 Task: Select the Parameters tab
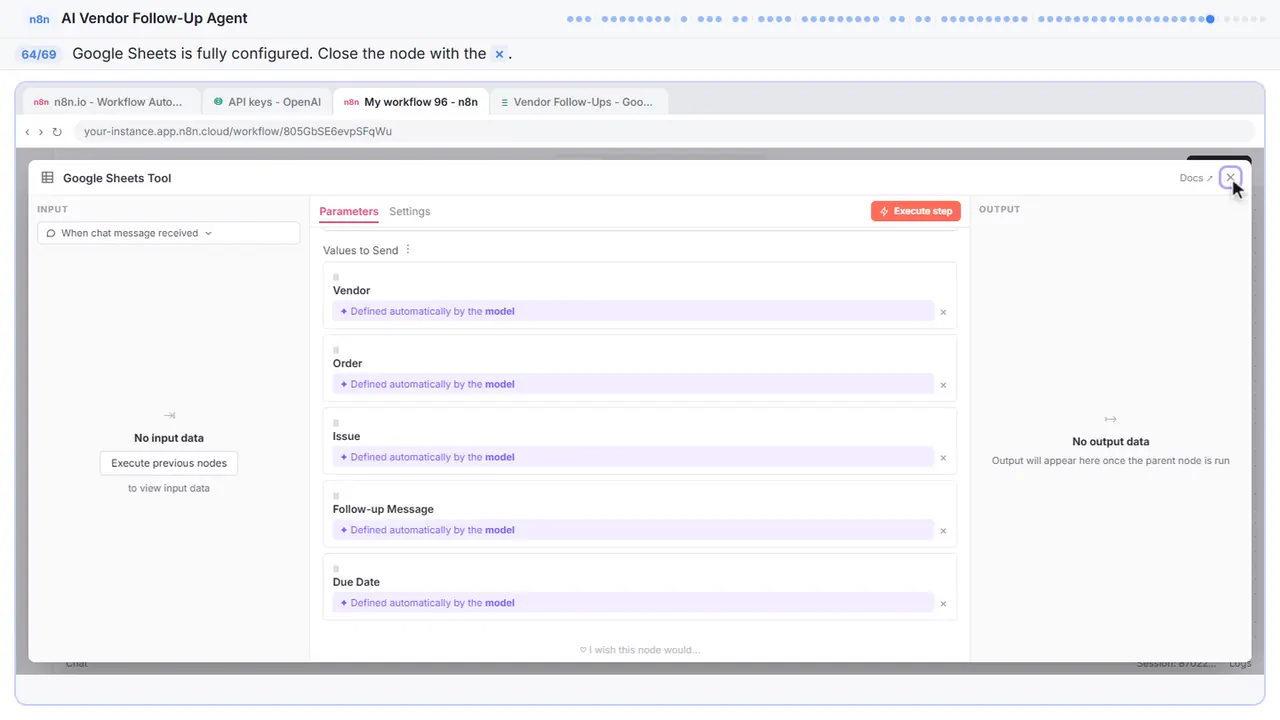tap(349, 211)
